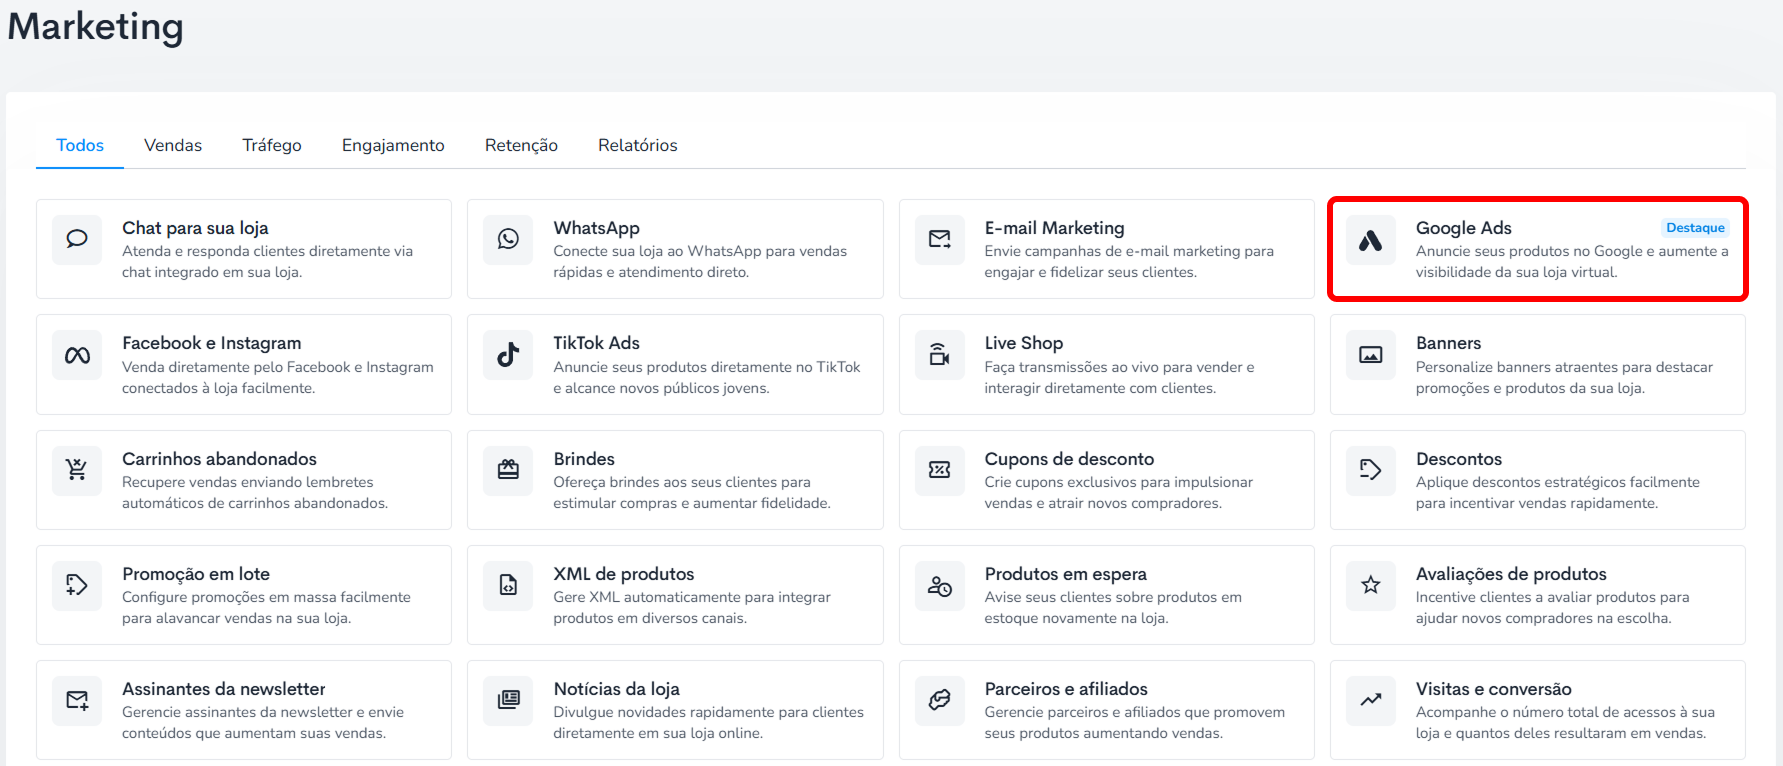Viewport: 1783px width, 766px height.
Task: Open the WhatsApp logo icon
Action: [508, 239]
